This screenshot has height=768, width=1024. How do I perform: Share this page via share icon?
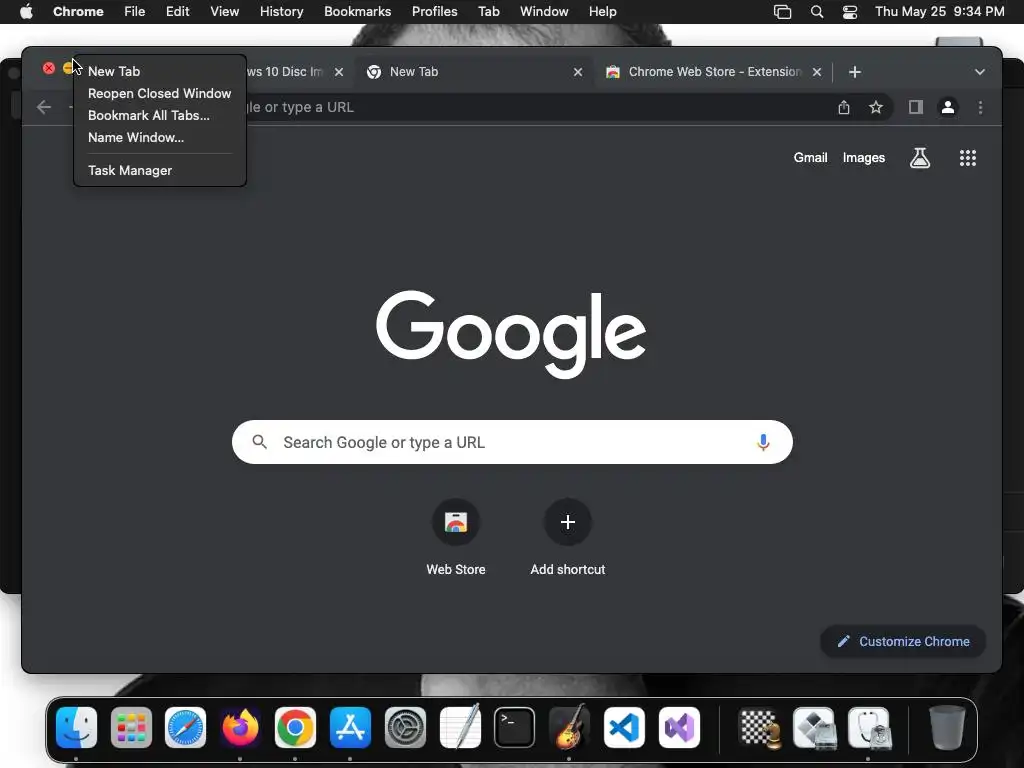pos(844,107)
